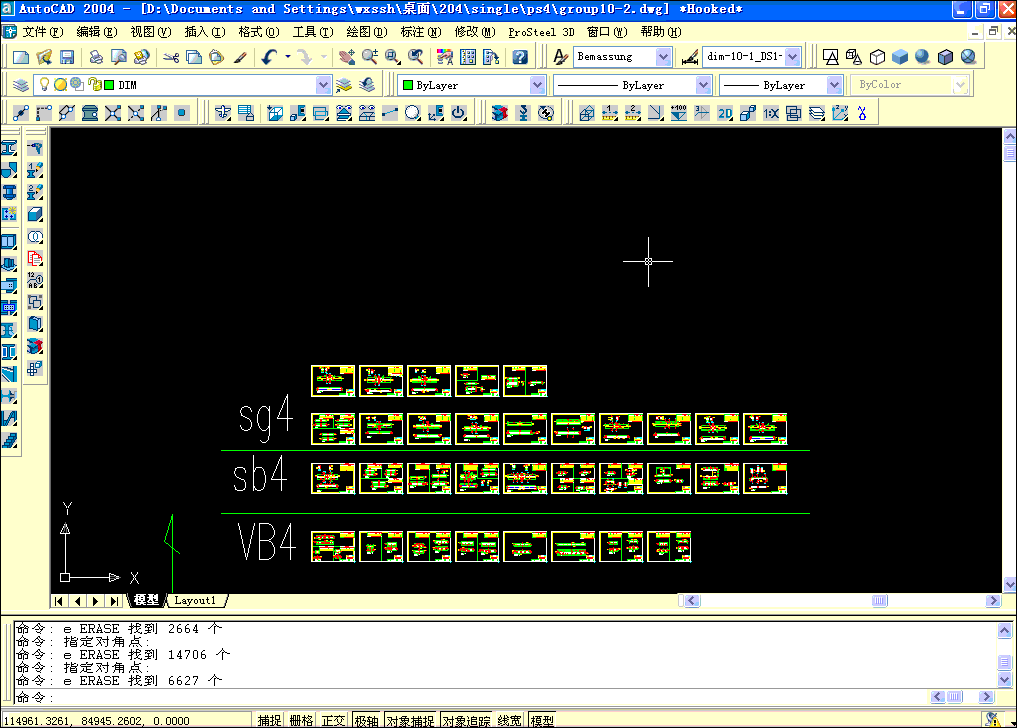Open the Bemassung text style dropdown

pos(663,57)
